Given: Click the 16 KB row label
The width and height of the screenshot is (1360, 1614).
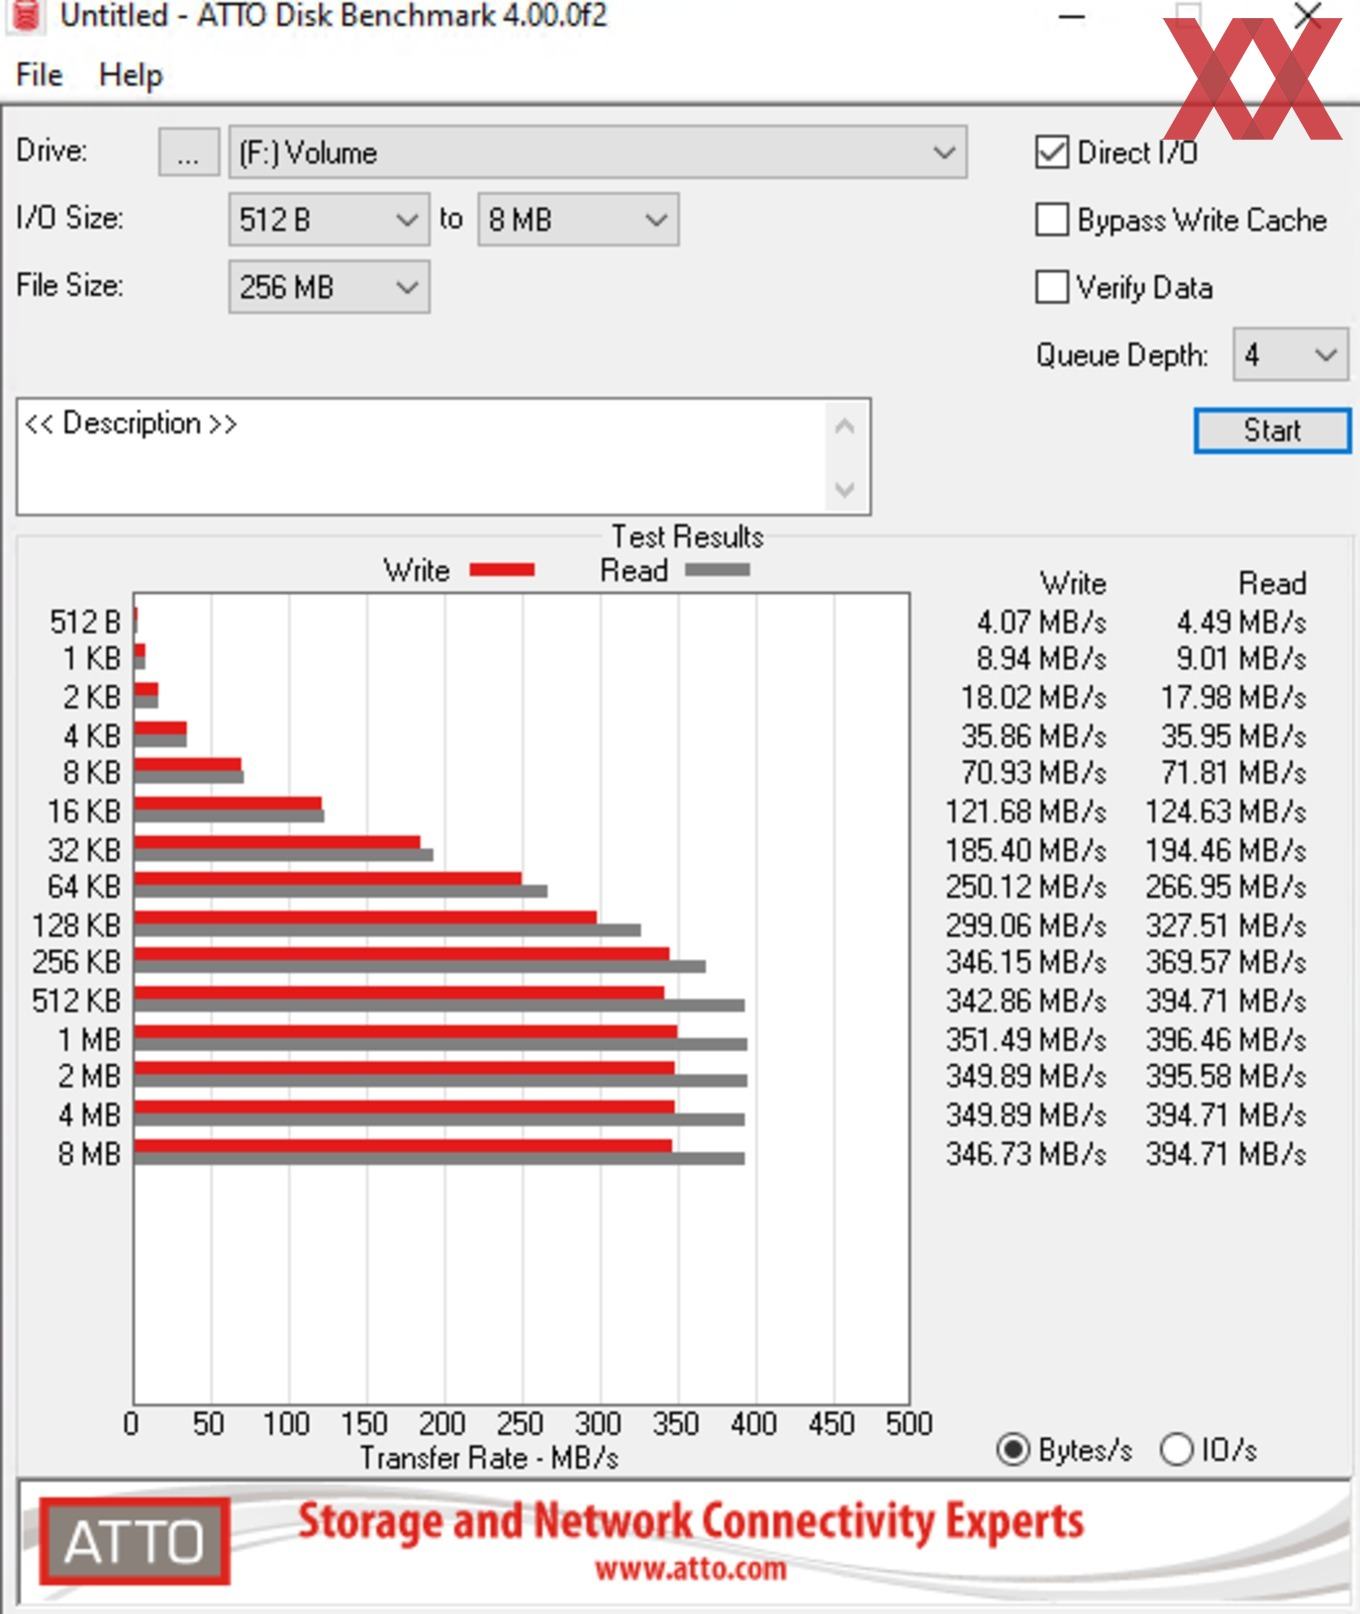Looking at the screenshot, I should click(84, 811).
